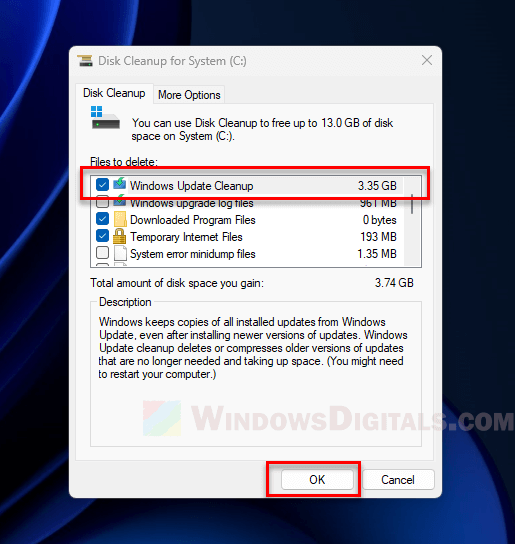Click the 'Total amount of disk space you gain' label
The width and height of the screenshot is (515, 544).
[177, 283]
